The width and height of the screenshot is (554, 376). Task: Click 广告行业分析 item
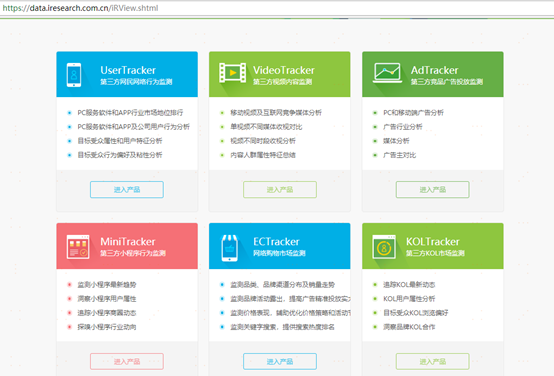pos(403,127)
